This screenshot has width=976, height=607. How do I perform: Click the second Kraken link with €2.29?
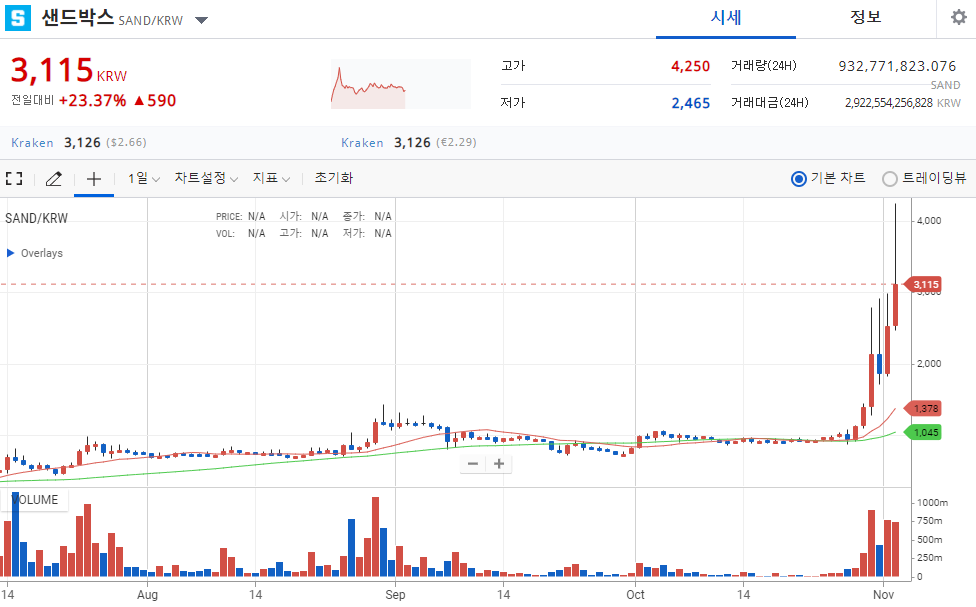pyautogui.click(x=362, y=143)
